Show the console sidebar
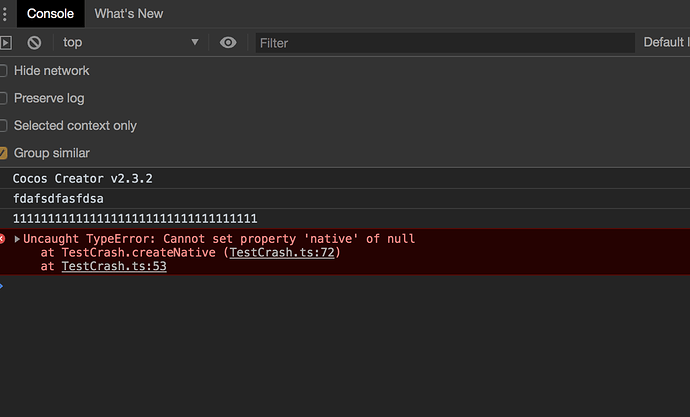The height and width of the screenshot is (417, 690). click(5, 42)
